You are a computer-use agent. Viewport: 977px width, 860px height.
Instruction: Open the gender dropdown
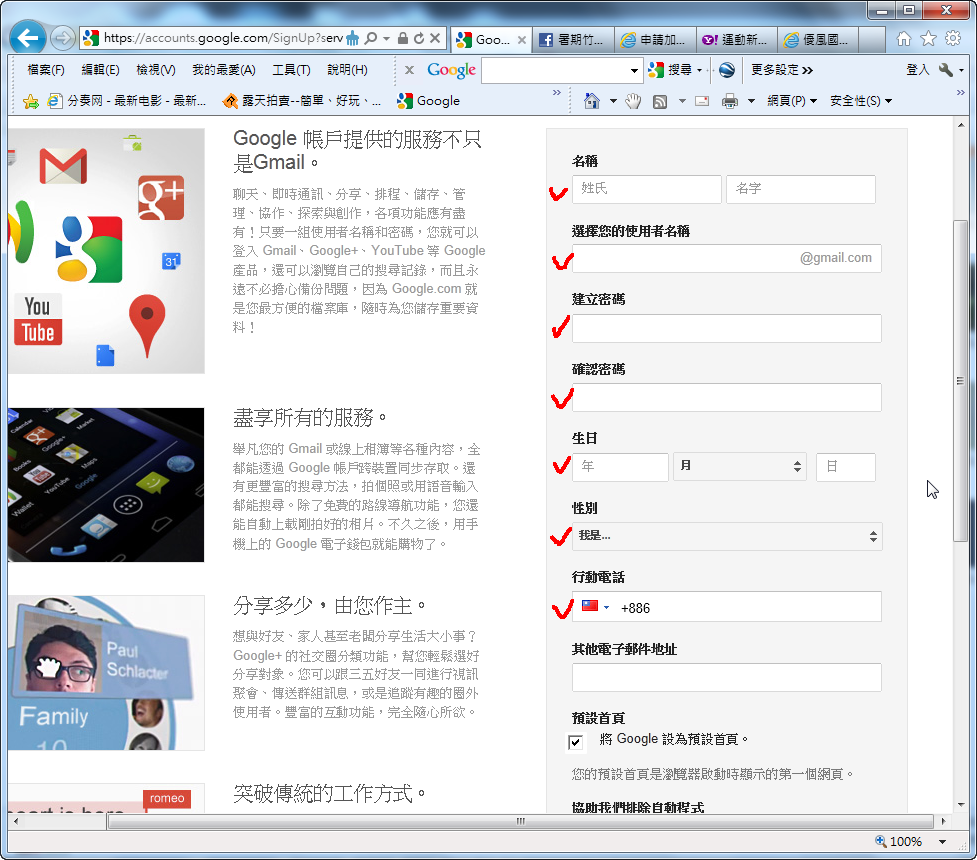(727, 536)
